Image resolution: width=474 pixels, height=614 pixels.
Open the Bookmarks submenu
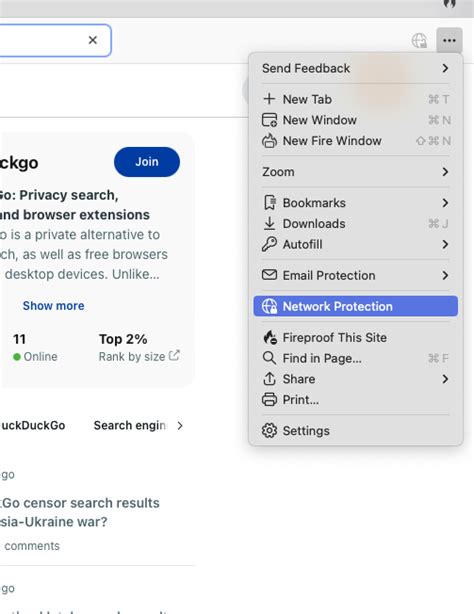click(355, 202)
